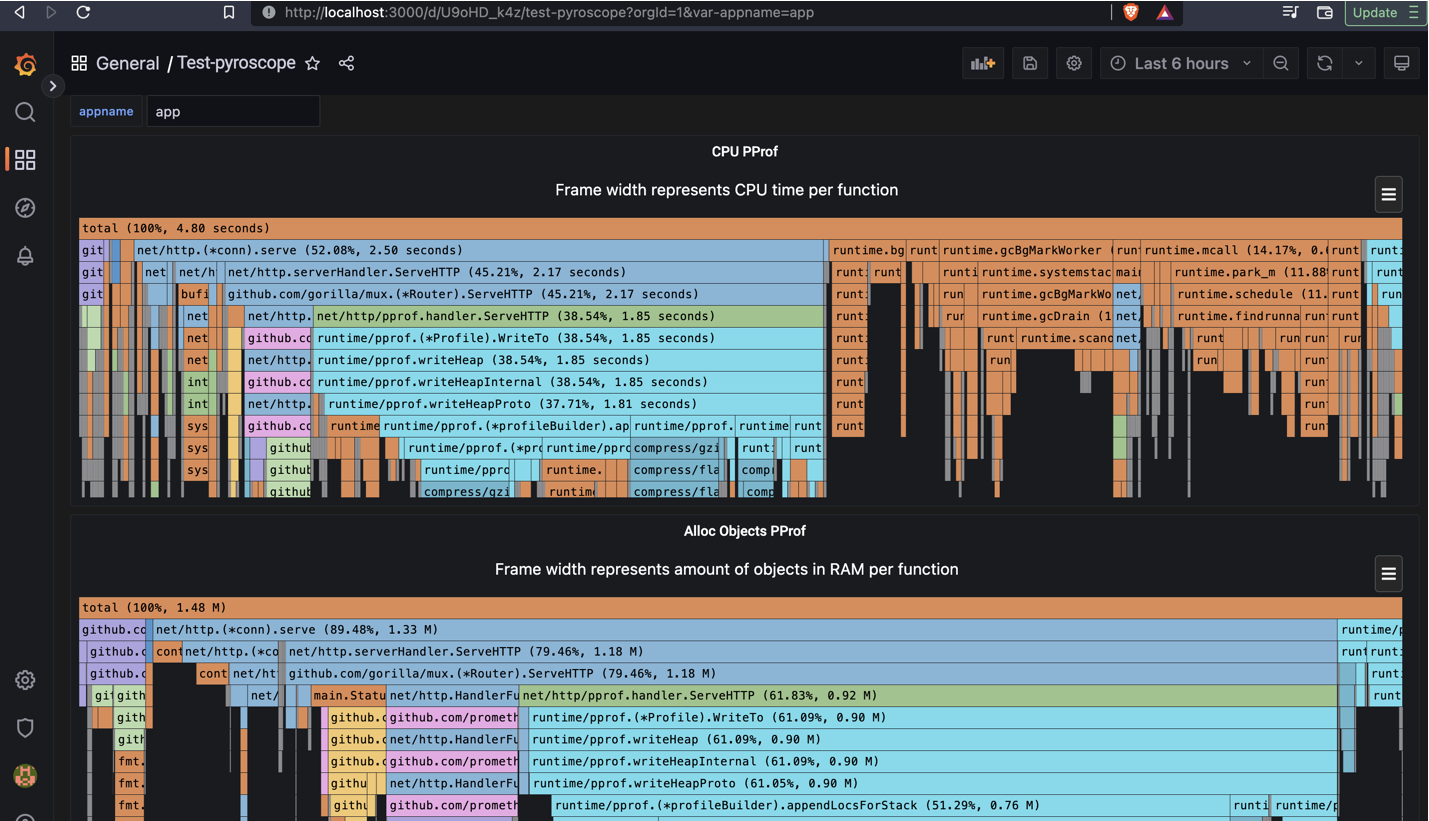Open Grafana search from the sidebar
This screenshot has width=1429, height=821.
coord(25,112)
